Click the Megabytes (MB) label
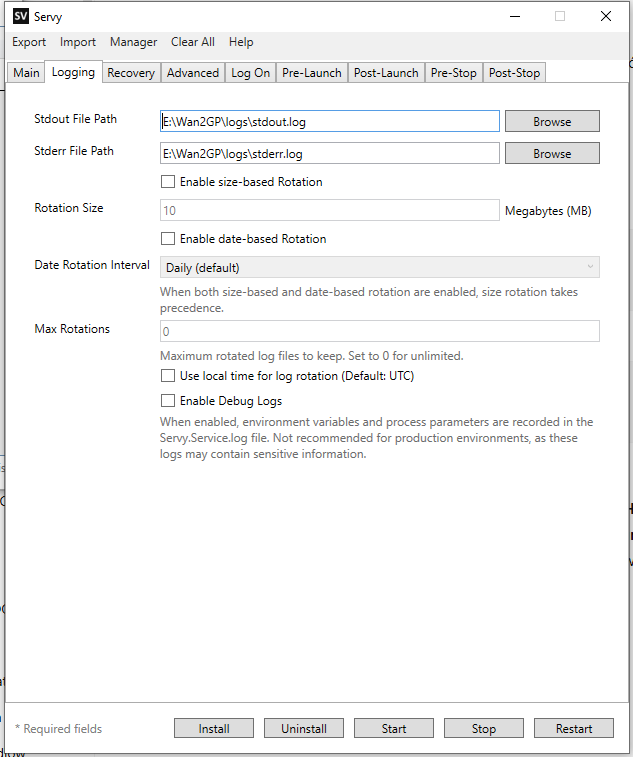This screenshot has height=757, width=633. point(548,211)
